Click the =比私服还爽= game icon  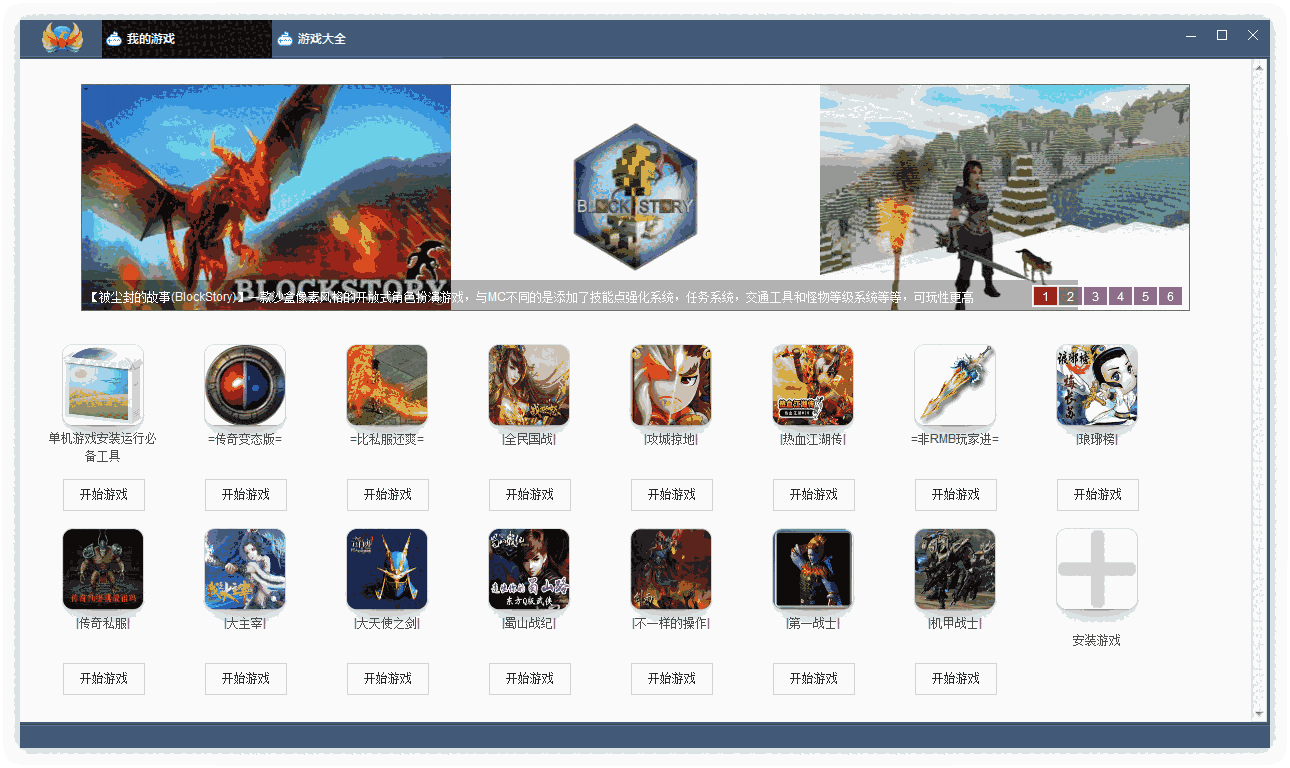point(387,386)
